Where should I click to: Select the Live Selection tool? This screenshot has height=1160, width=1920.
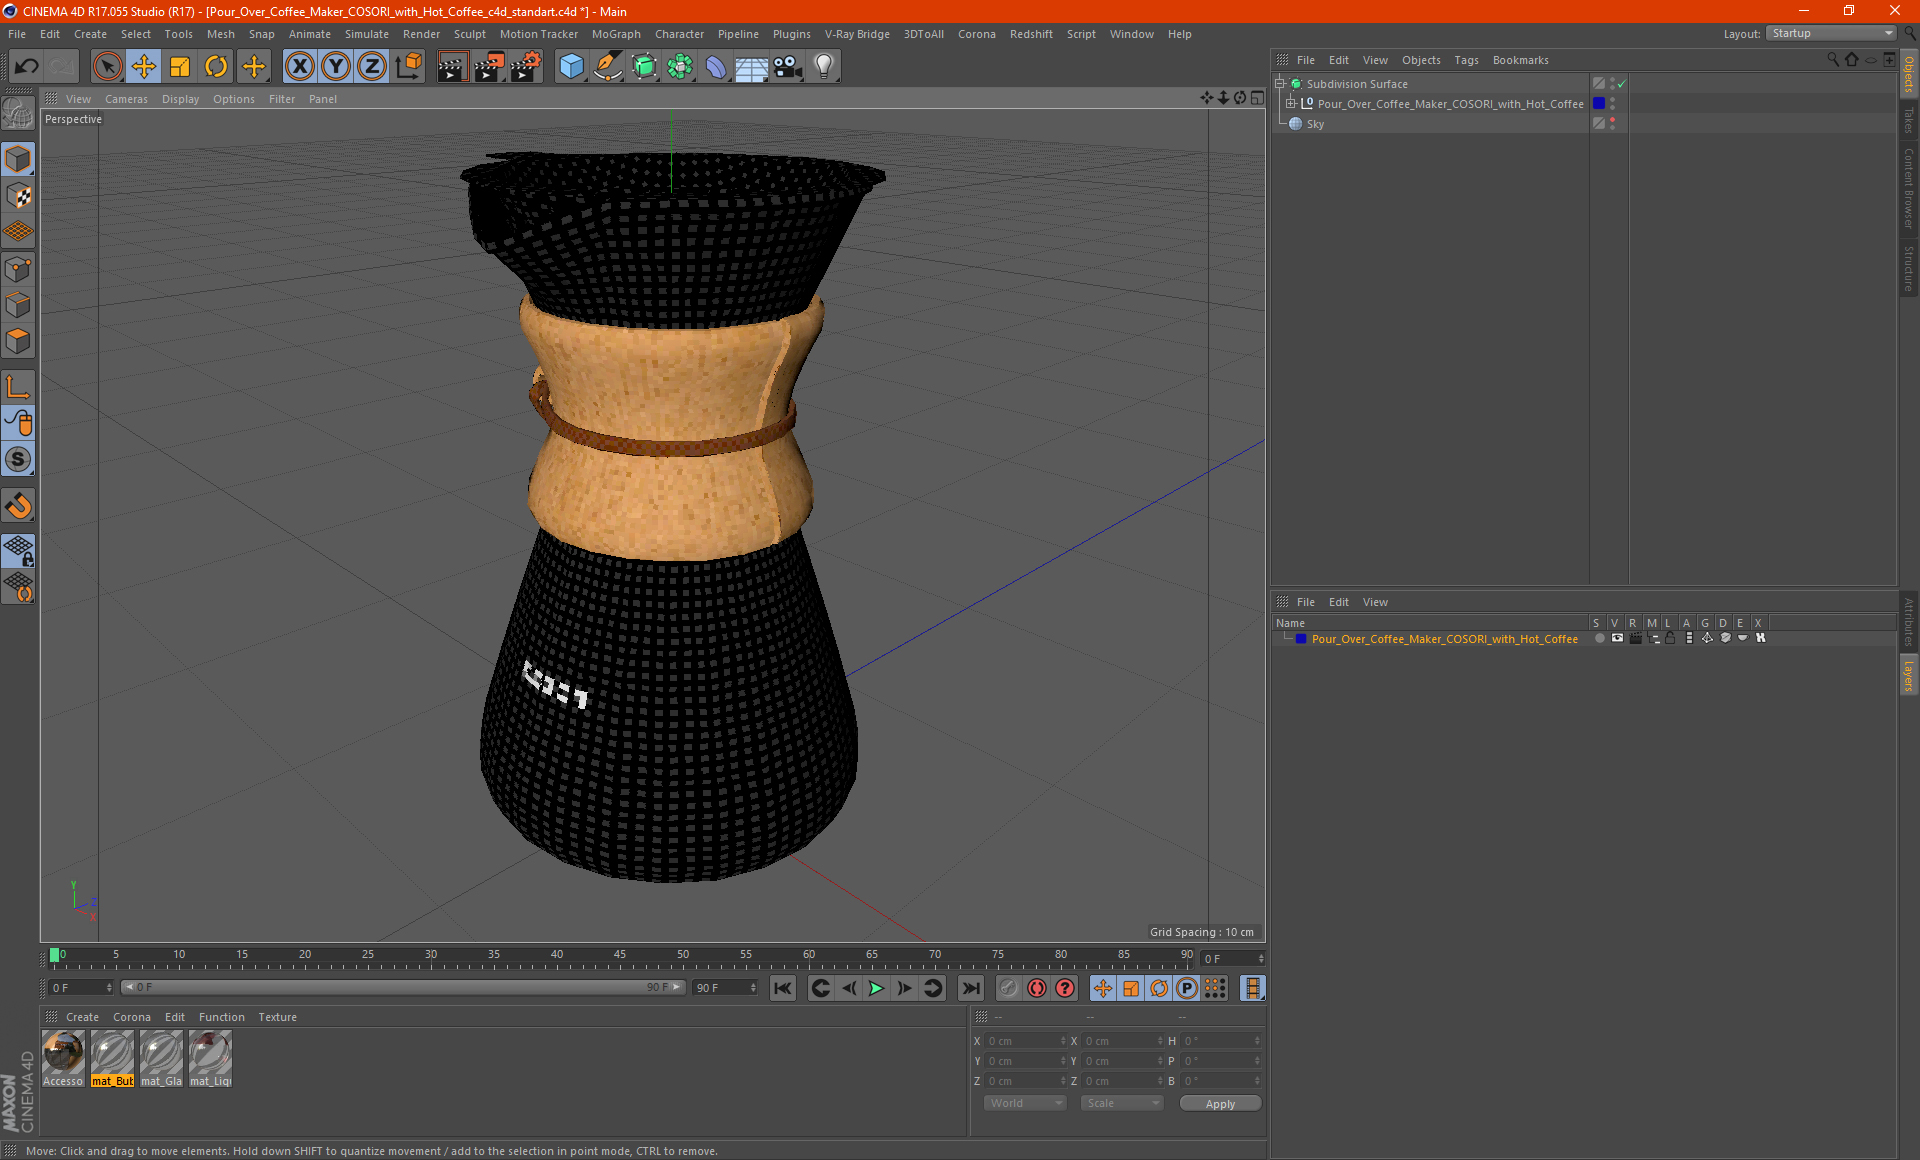point(107,67)
